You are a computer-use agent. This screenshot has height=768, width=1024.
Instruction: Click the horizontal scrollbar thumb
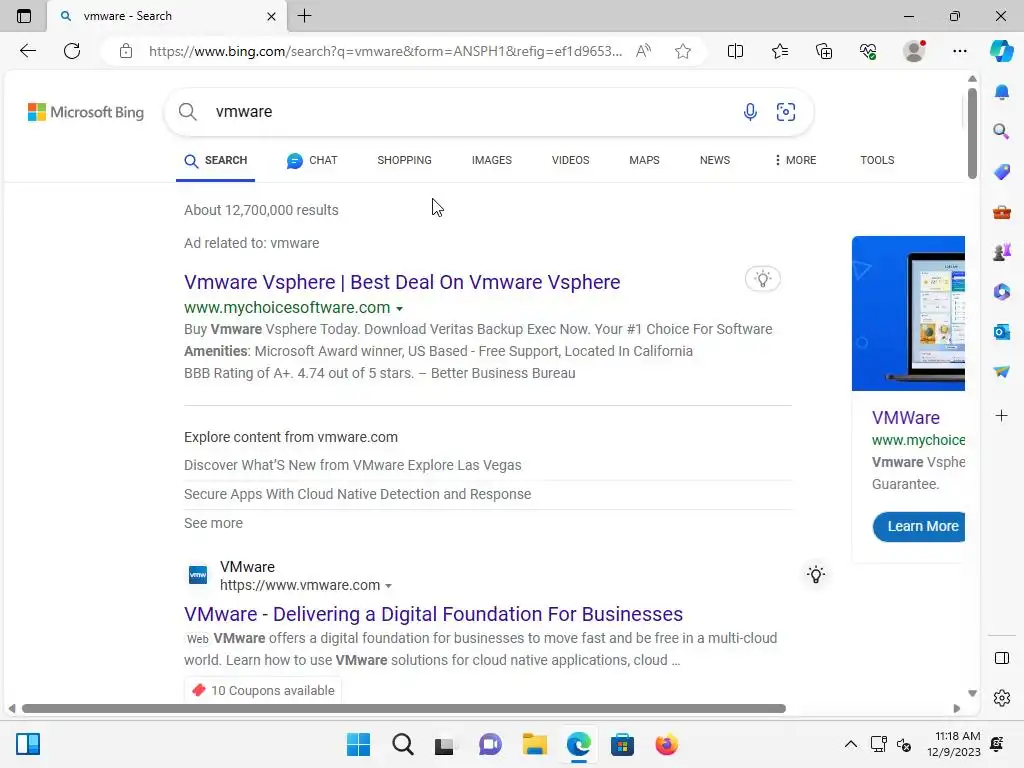pos(404,709)
